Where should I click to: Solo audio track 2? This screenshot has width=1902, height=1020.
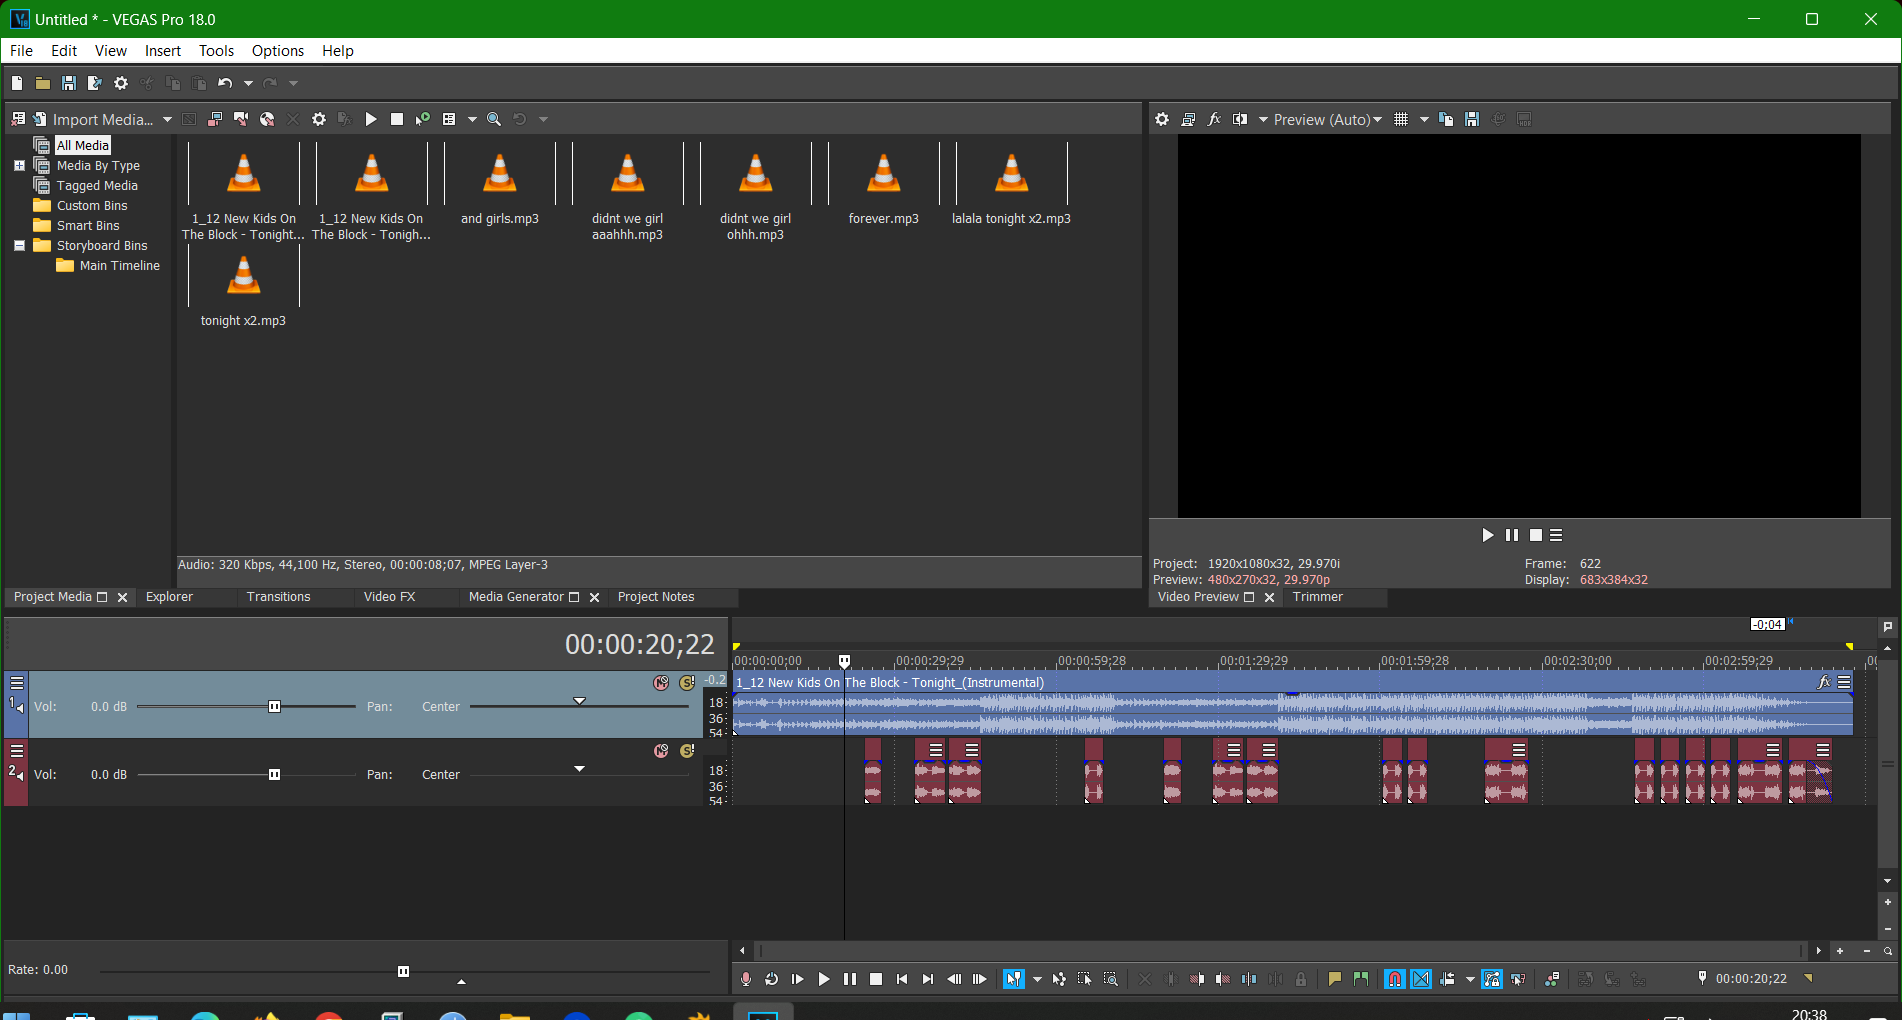click(x=687, y=751)
